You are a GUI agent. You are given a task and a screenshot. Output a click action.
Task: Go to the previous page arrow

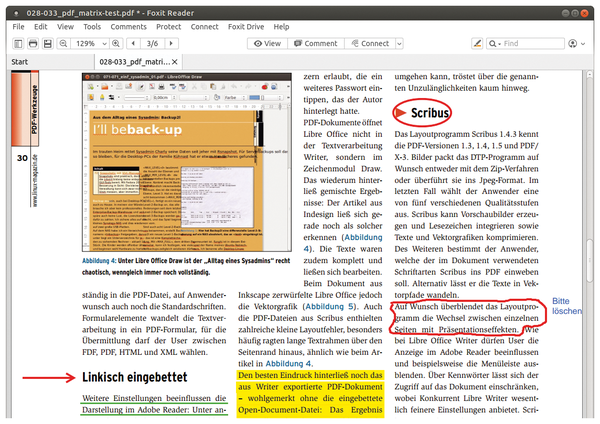[x=133, y=44]
